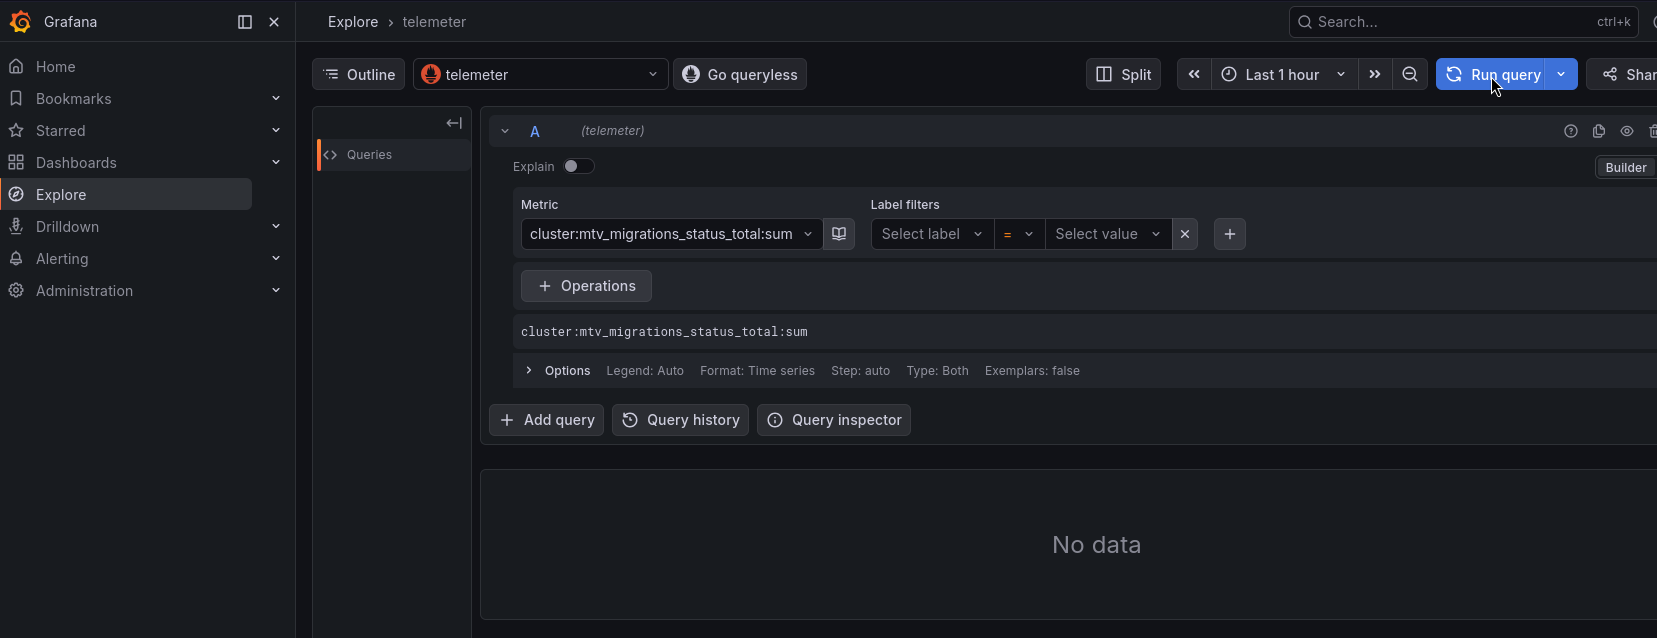Shift time range forward with double-right arrows

coord(1375,74)
